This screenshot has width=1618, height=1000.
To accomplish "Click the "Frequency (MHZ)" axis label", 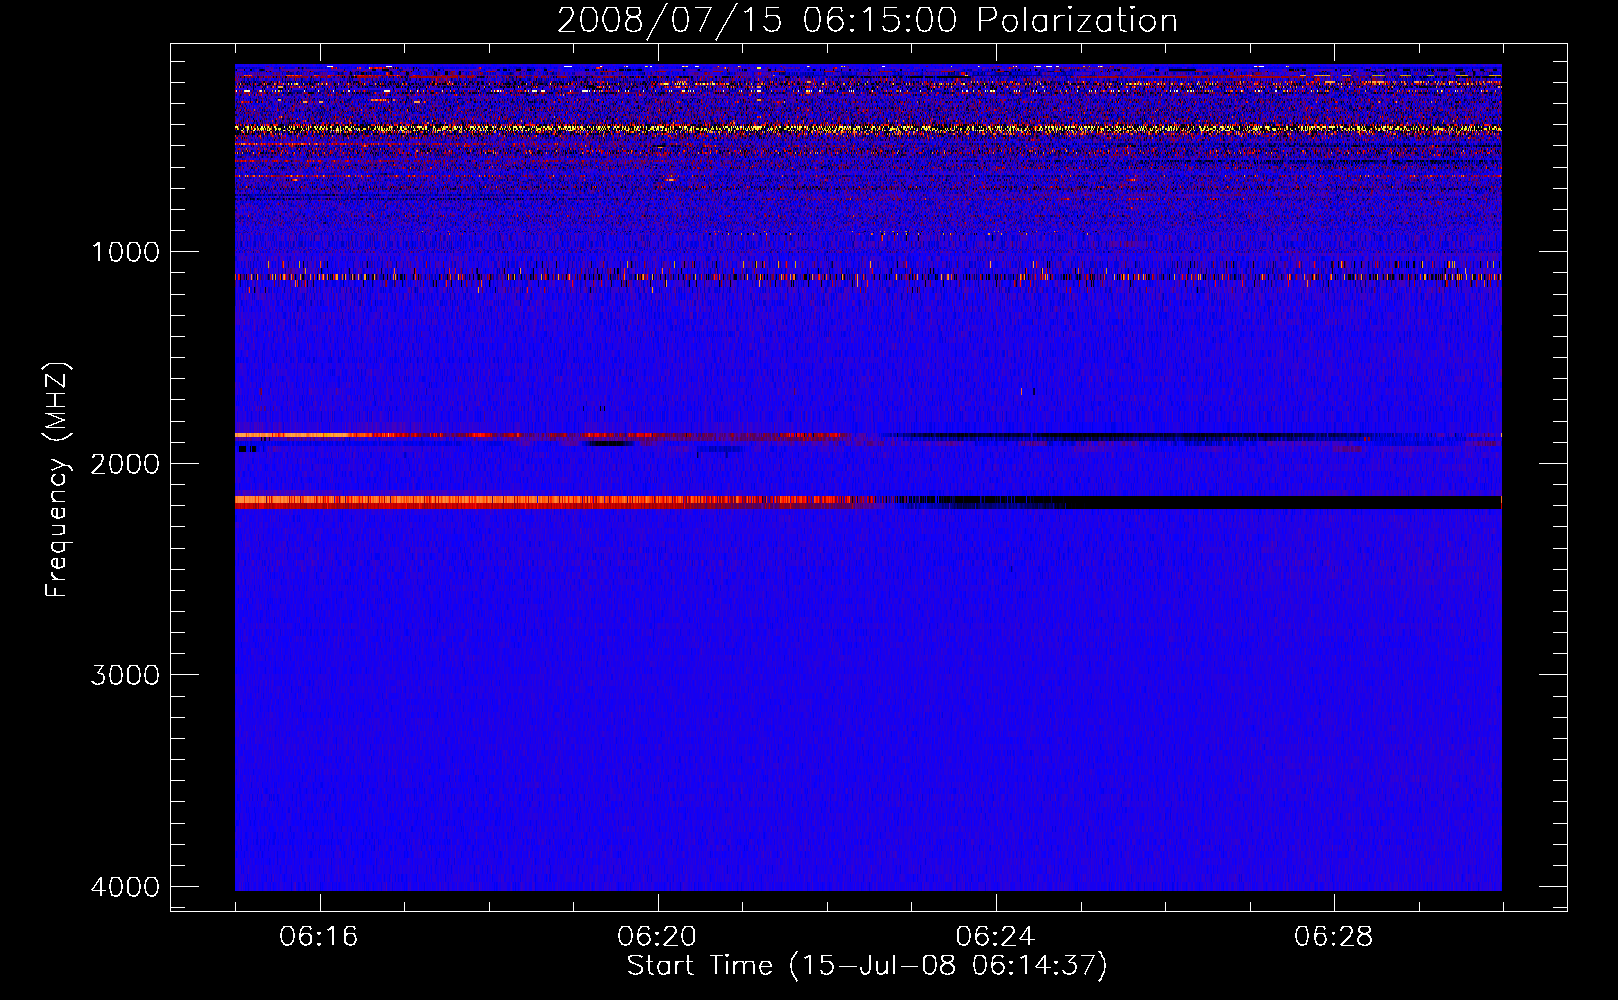I will (x=57, y=480).
